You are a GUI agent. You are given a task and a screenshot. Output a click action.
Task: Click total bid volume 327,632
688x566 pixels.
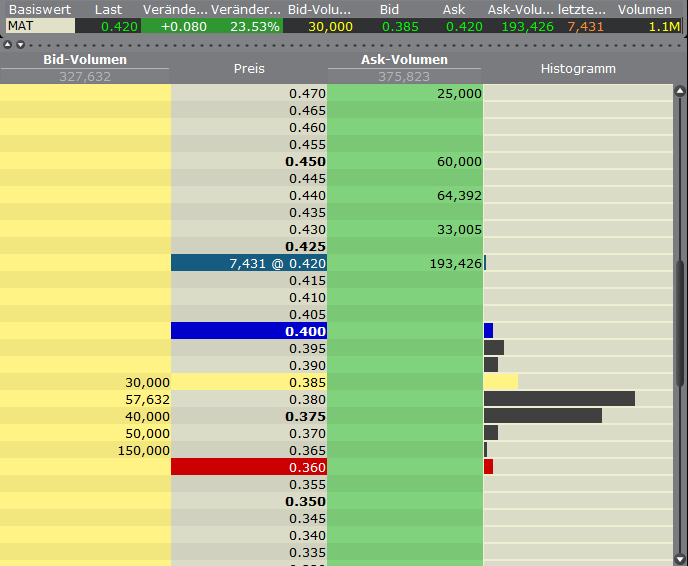click(85, 77)
